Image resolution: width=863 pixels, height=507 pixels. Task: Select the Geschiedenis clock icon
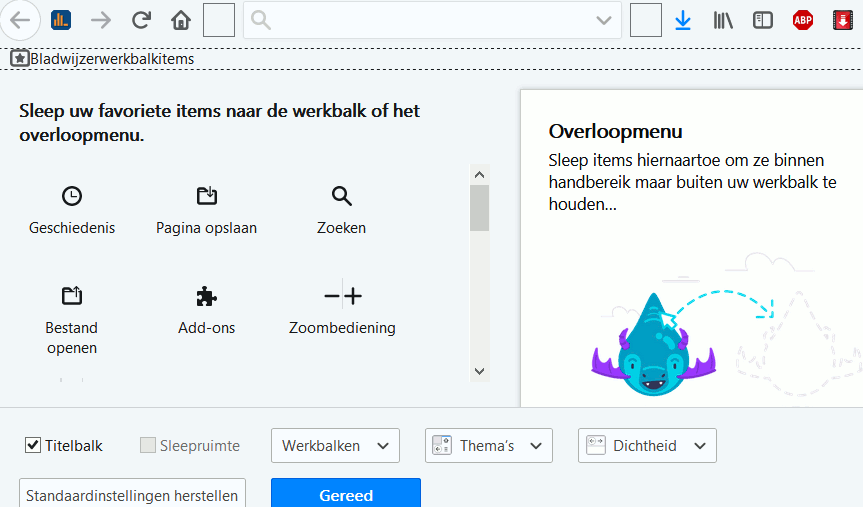[x=72, y=196]
